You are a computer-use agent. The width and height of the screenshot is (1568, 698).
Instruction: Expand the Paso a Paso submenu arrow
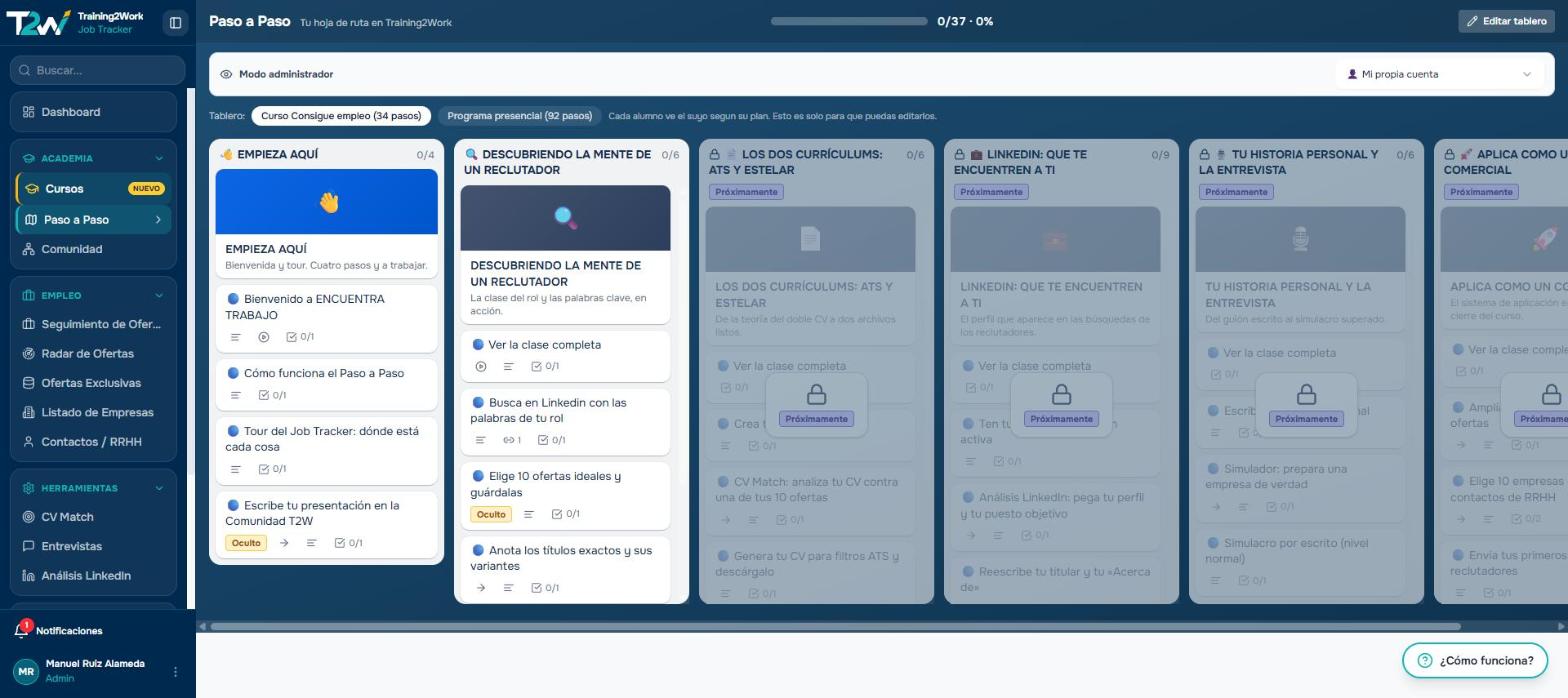coord(158,220)
